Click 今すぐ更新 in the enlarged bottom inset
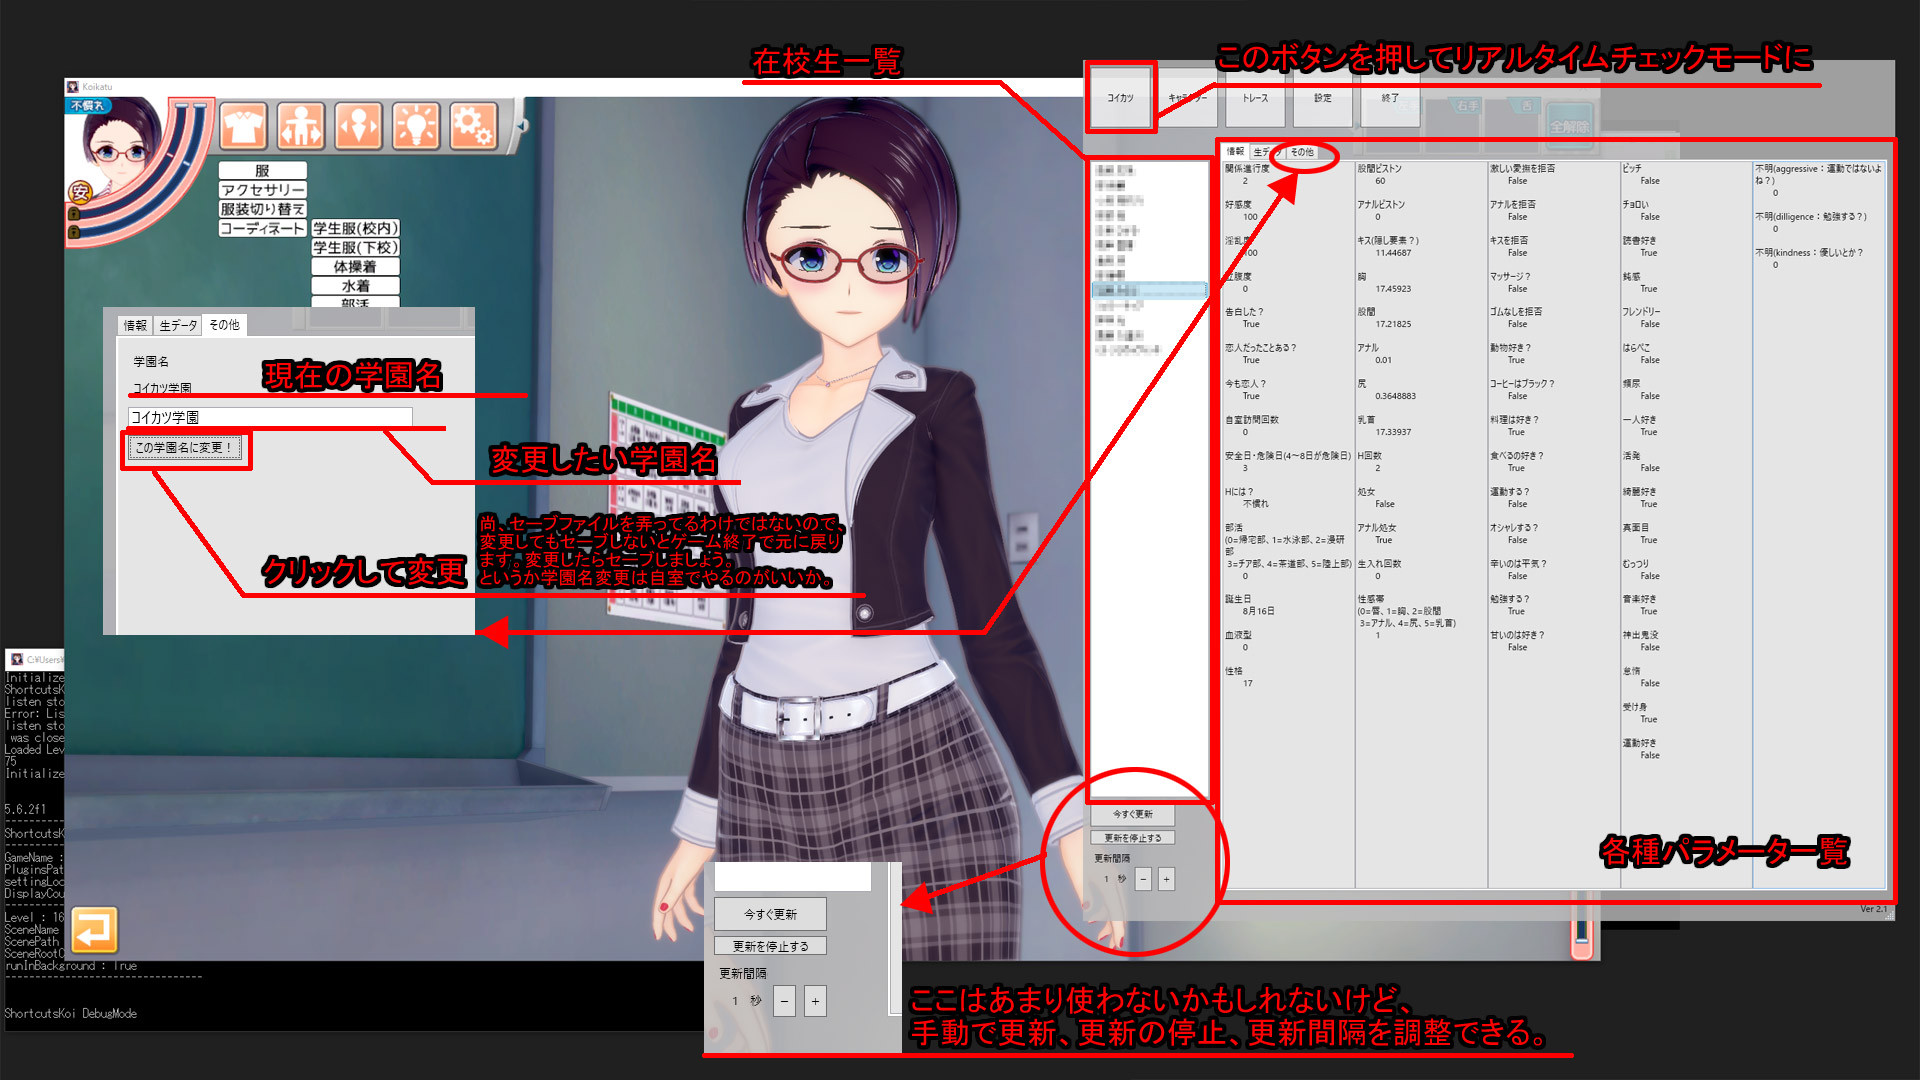Screen dimensions: 1920x1080 (770, 914)
